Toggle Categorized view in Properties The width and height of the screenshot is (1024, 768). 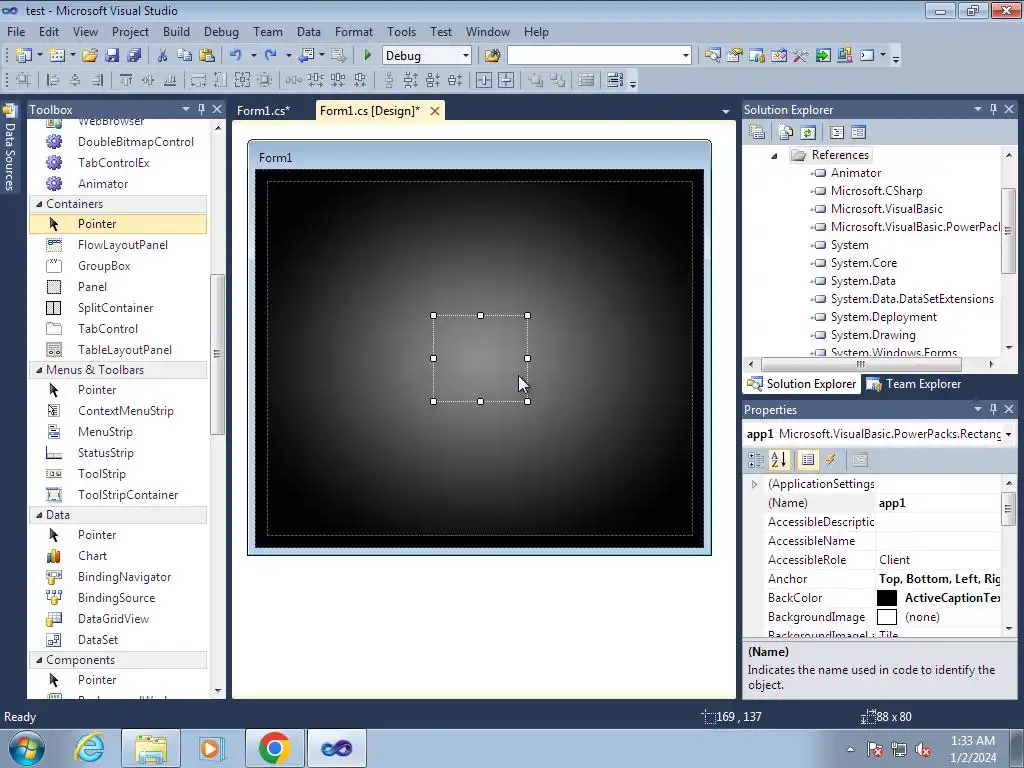pyautogui.click(x=756, y=460)
